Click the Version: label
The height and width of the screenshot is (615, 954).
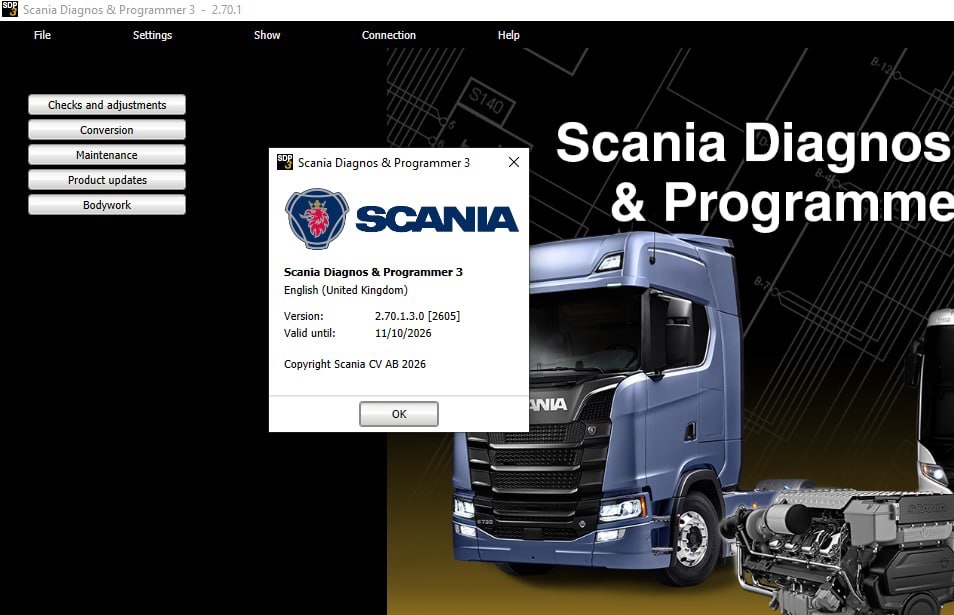click(x=304, y=316)
